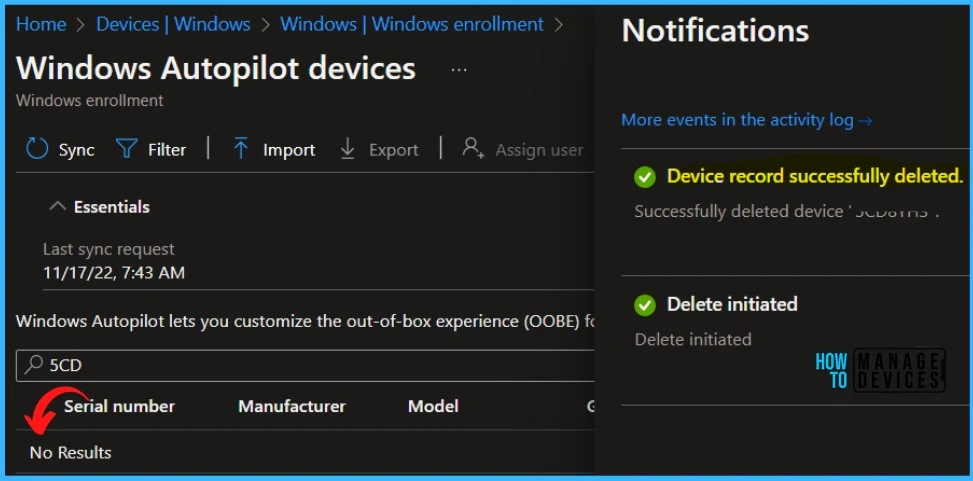The image size is (973, 481).
Task: Click the search magnifier icon
Action: click(32, 365)
